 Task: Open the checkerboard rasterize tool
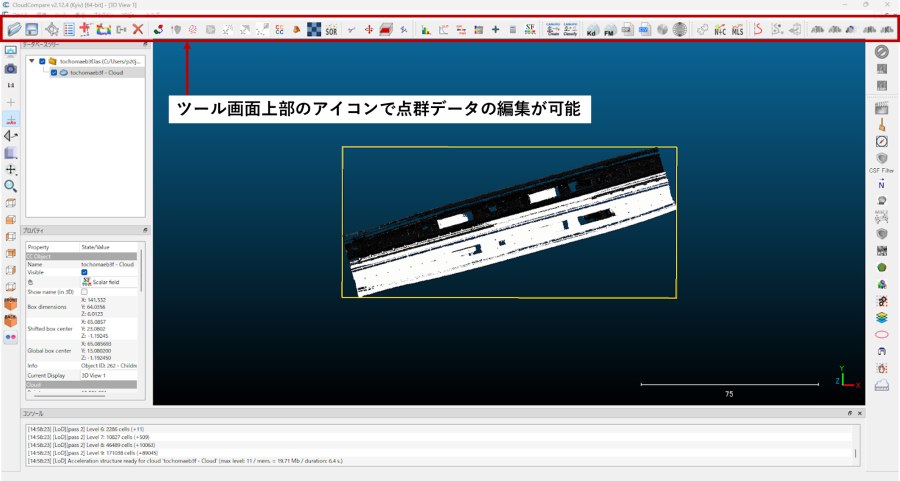point(314,29)
